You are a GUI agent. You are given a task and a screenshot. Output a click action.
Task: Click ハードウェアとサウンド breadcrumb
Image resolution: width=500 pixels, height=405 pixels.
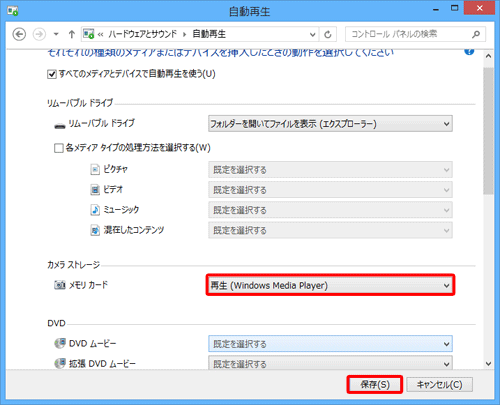(142, 34)
